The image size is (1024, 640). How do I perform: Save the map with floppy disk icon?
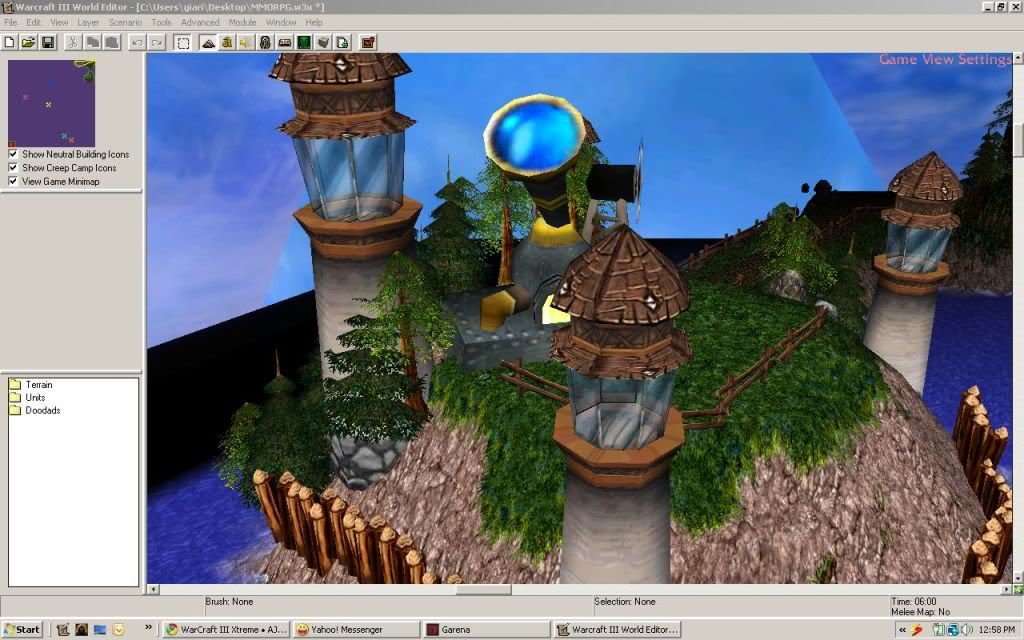[48, 42]
